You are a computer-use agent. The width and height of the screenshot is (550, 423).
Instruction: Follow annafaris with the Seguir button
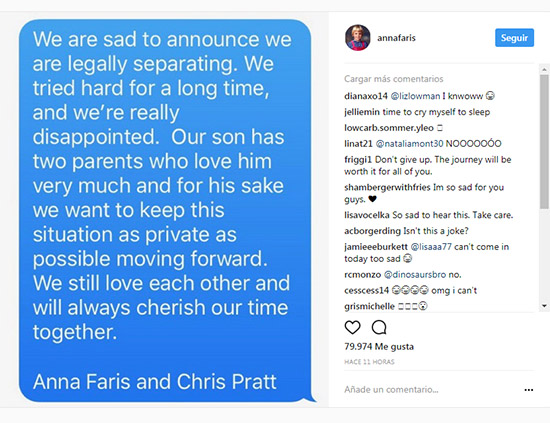tap(514, 38)
